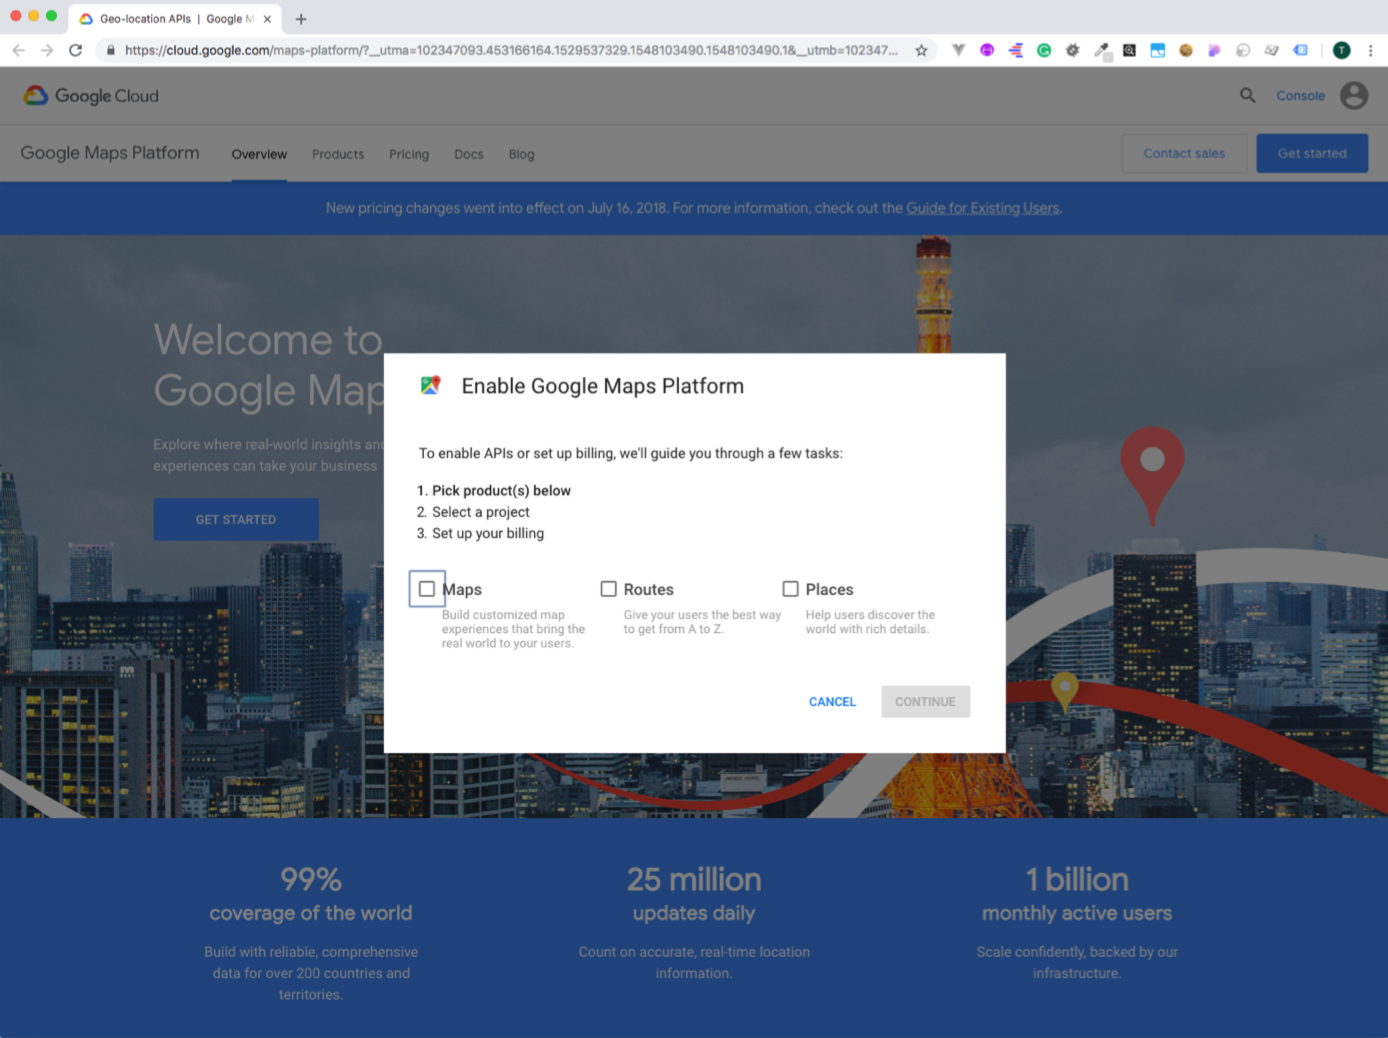Open the Chrome three-dot menu
1388x1038 pixels.
(x=1370, y=50)
